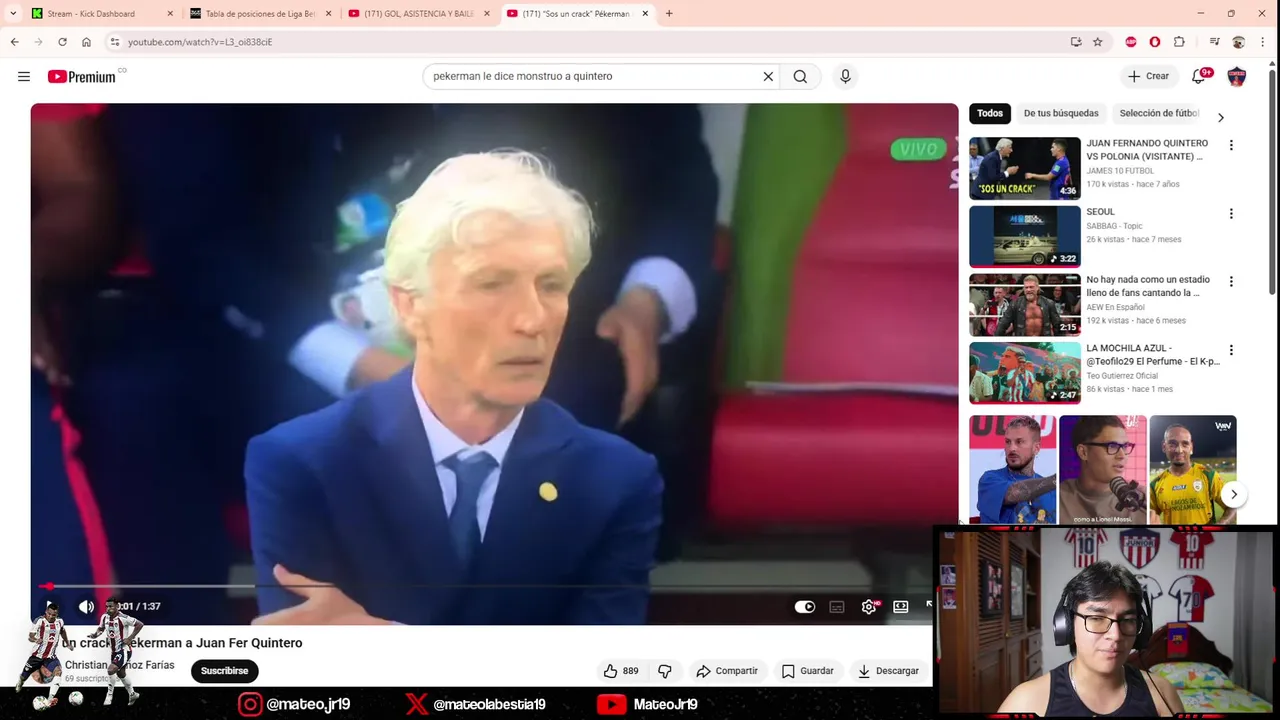Screen dimensions: 1280x720
Task: Close the active 'Sos un crack' Pékerman tab
Action: pyautogui.click(x=645, y=14)
